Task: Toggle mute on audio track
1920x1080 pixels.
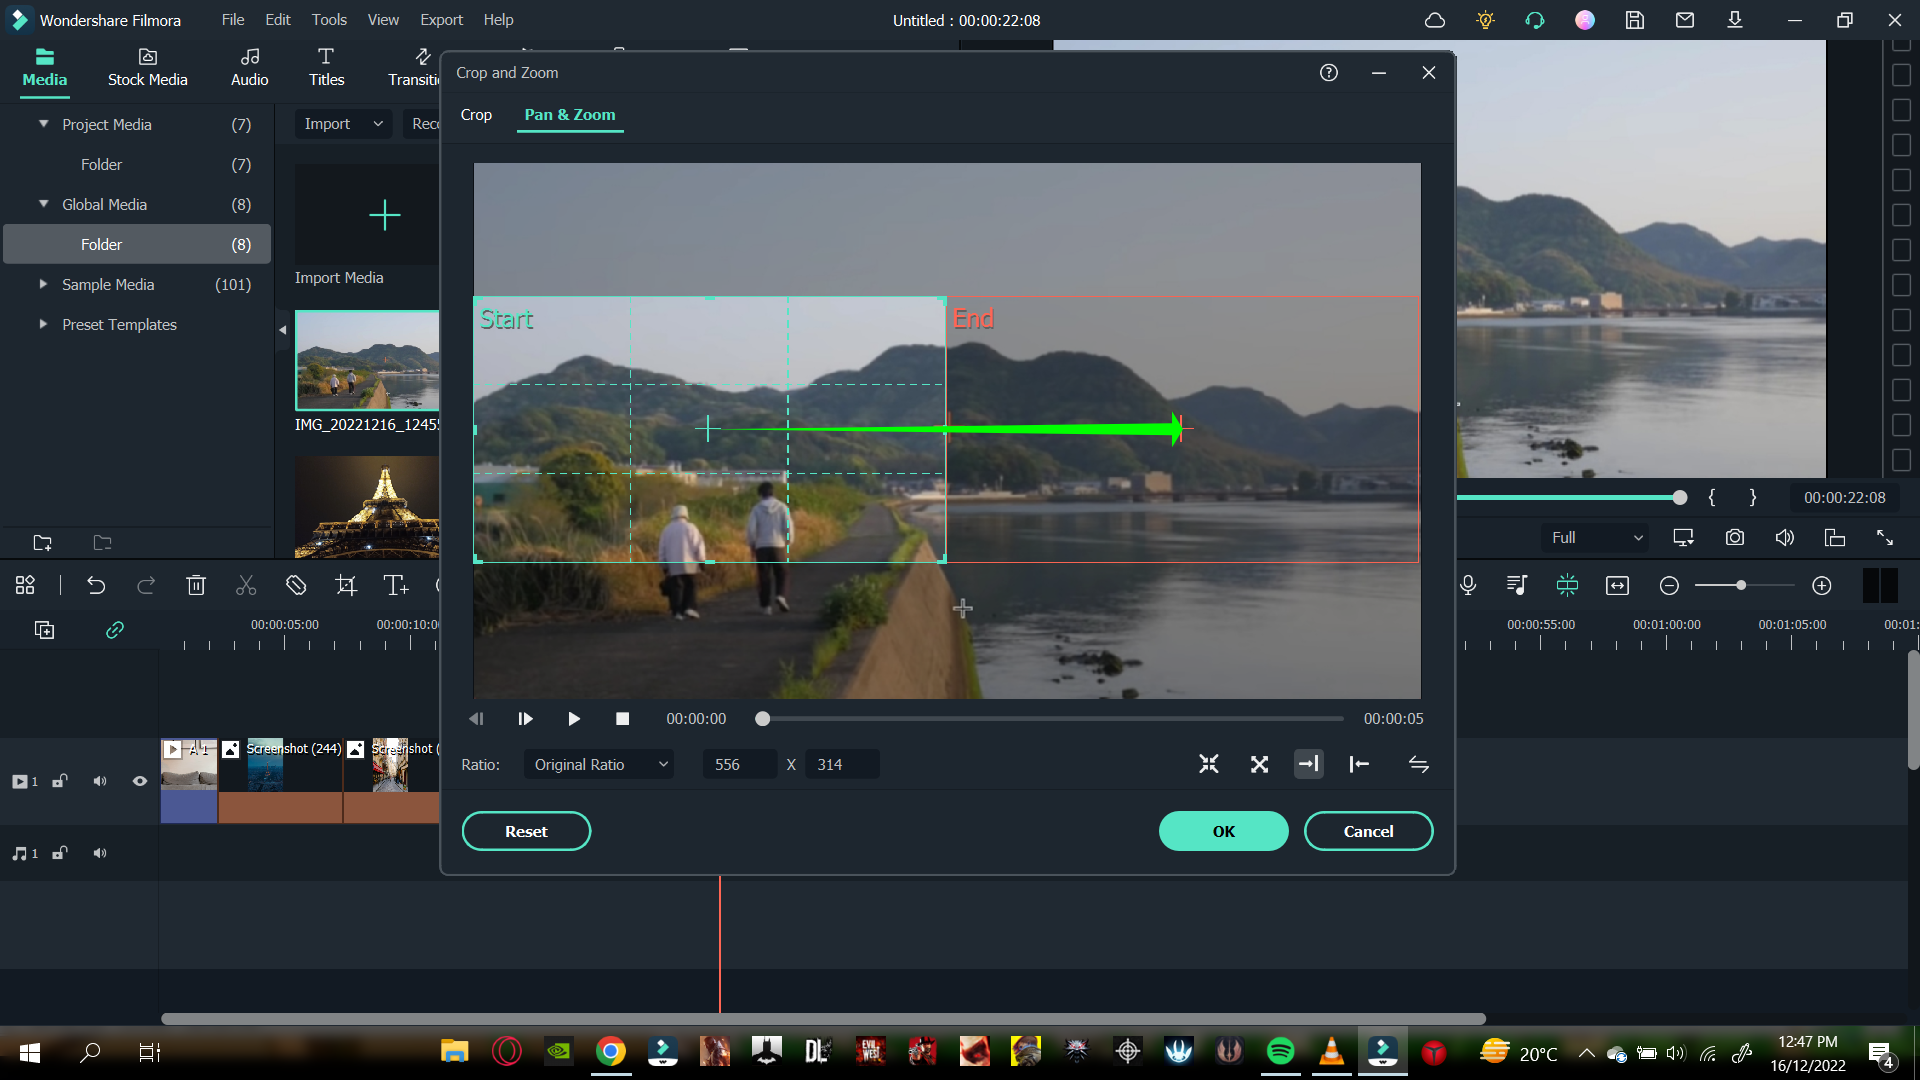Action: click(x=100, y=853)
